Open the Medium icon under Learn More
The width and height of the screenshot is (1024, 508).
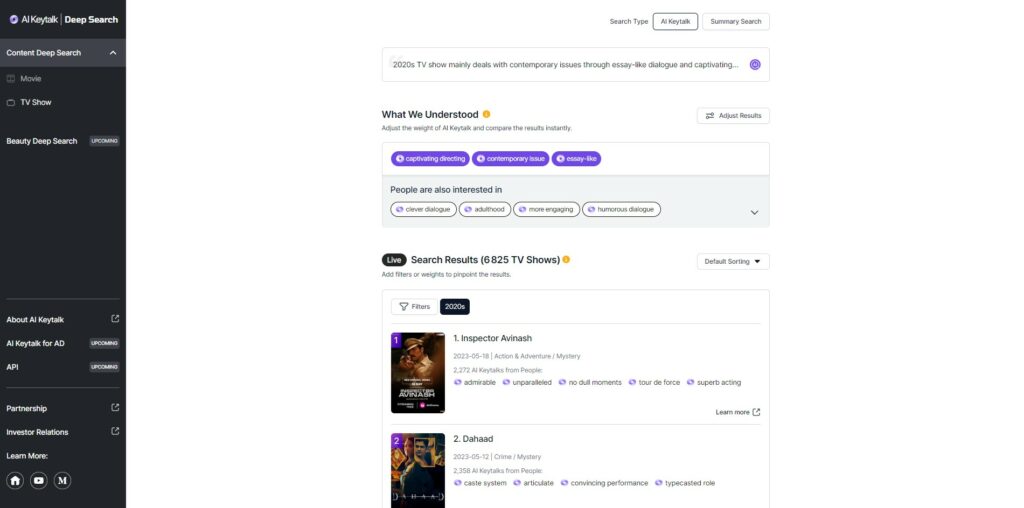[63, 481]
